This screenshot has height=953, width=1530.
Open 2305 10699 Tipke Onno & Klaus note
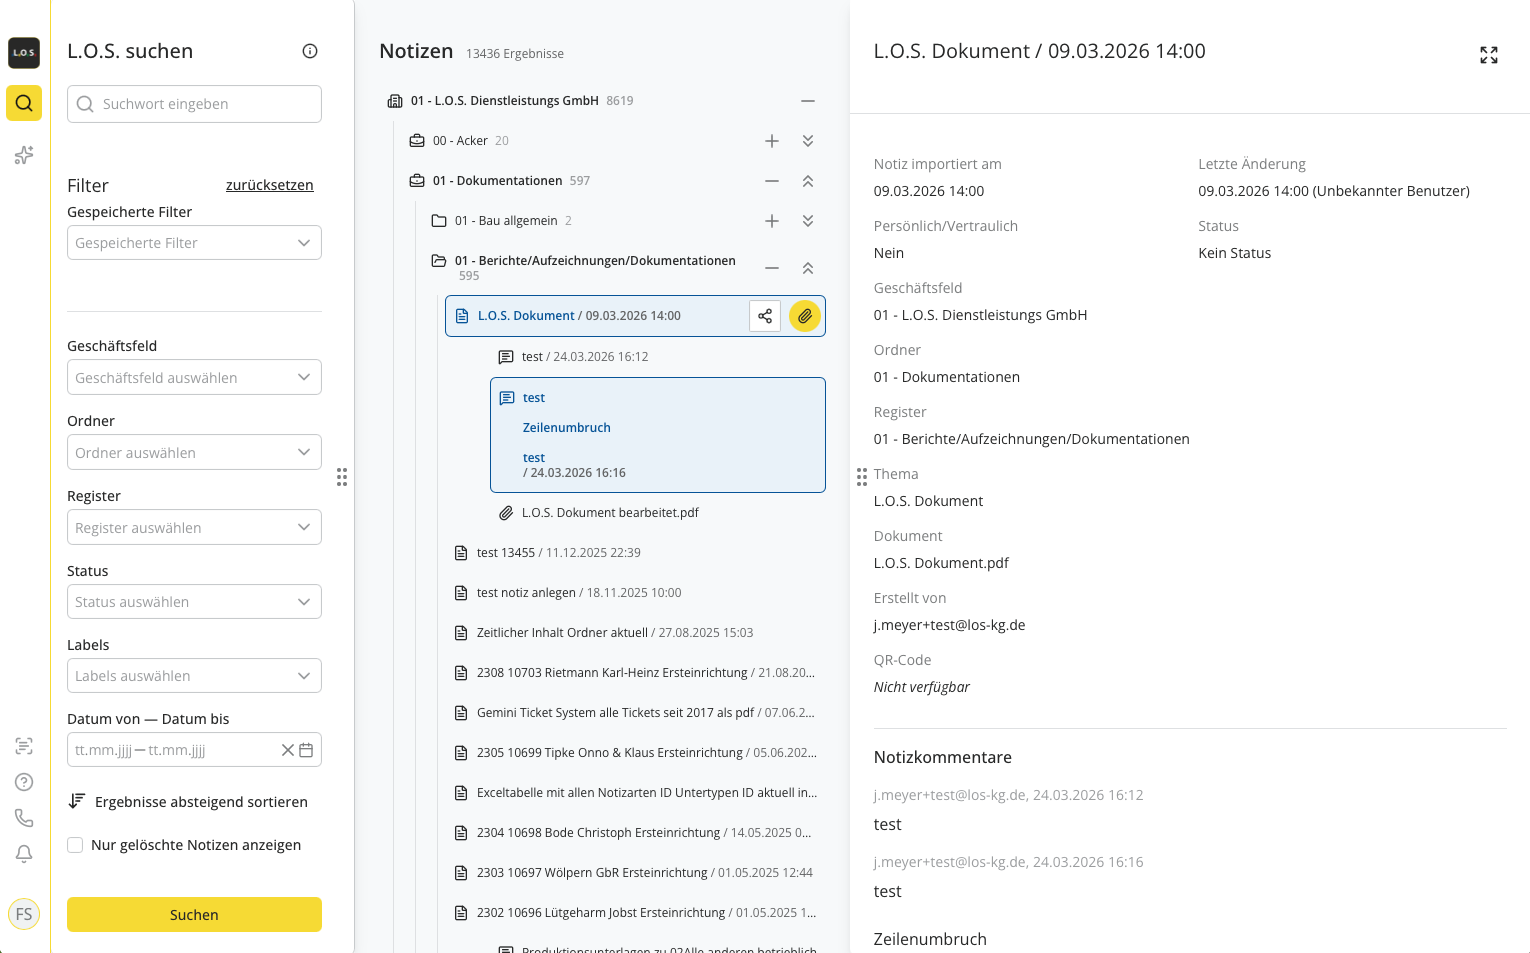(x=646, y=753)
